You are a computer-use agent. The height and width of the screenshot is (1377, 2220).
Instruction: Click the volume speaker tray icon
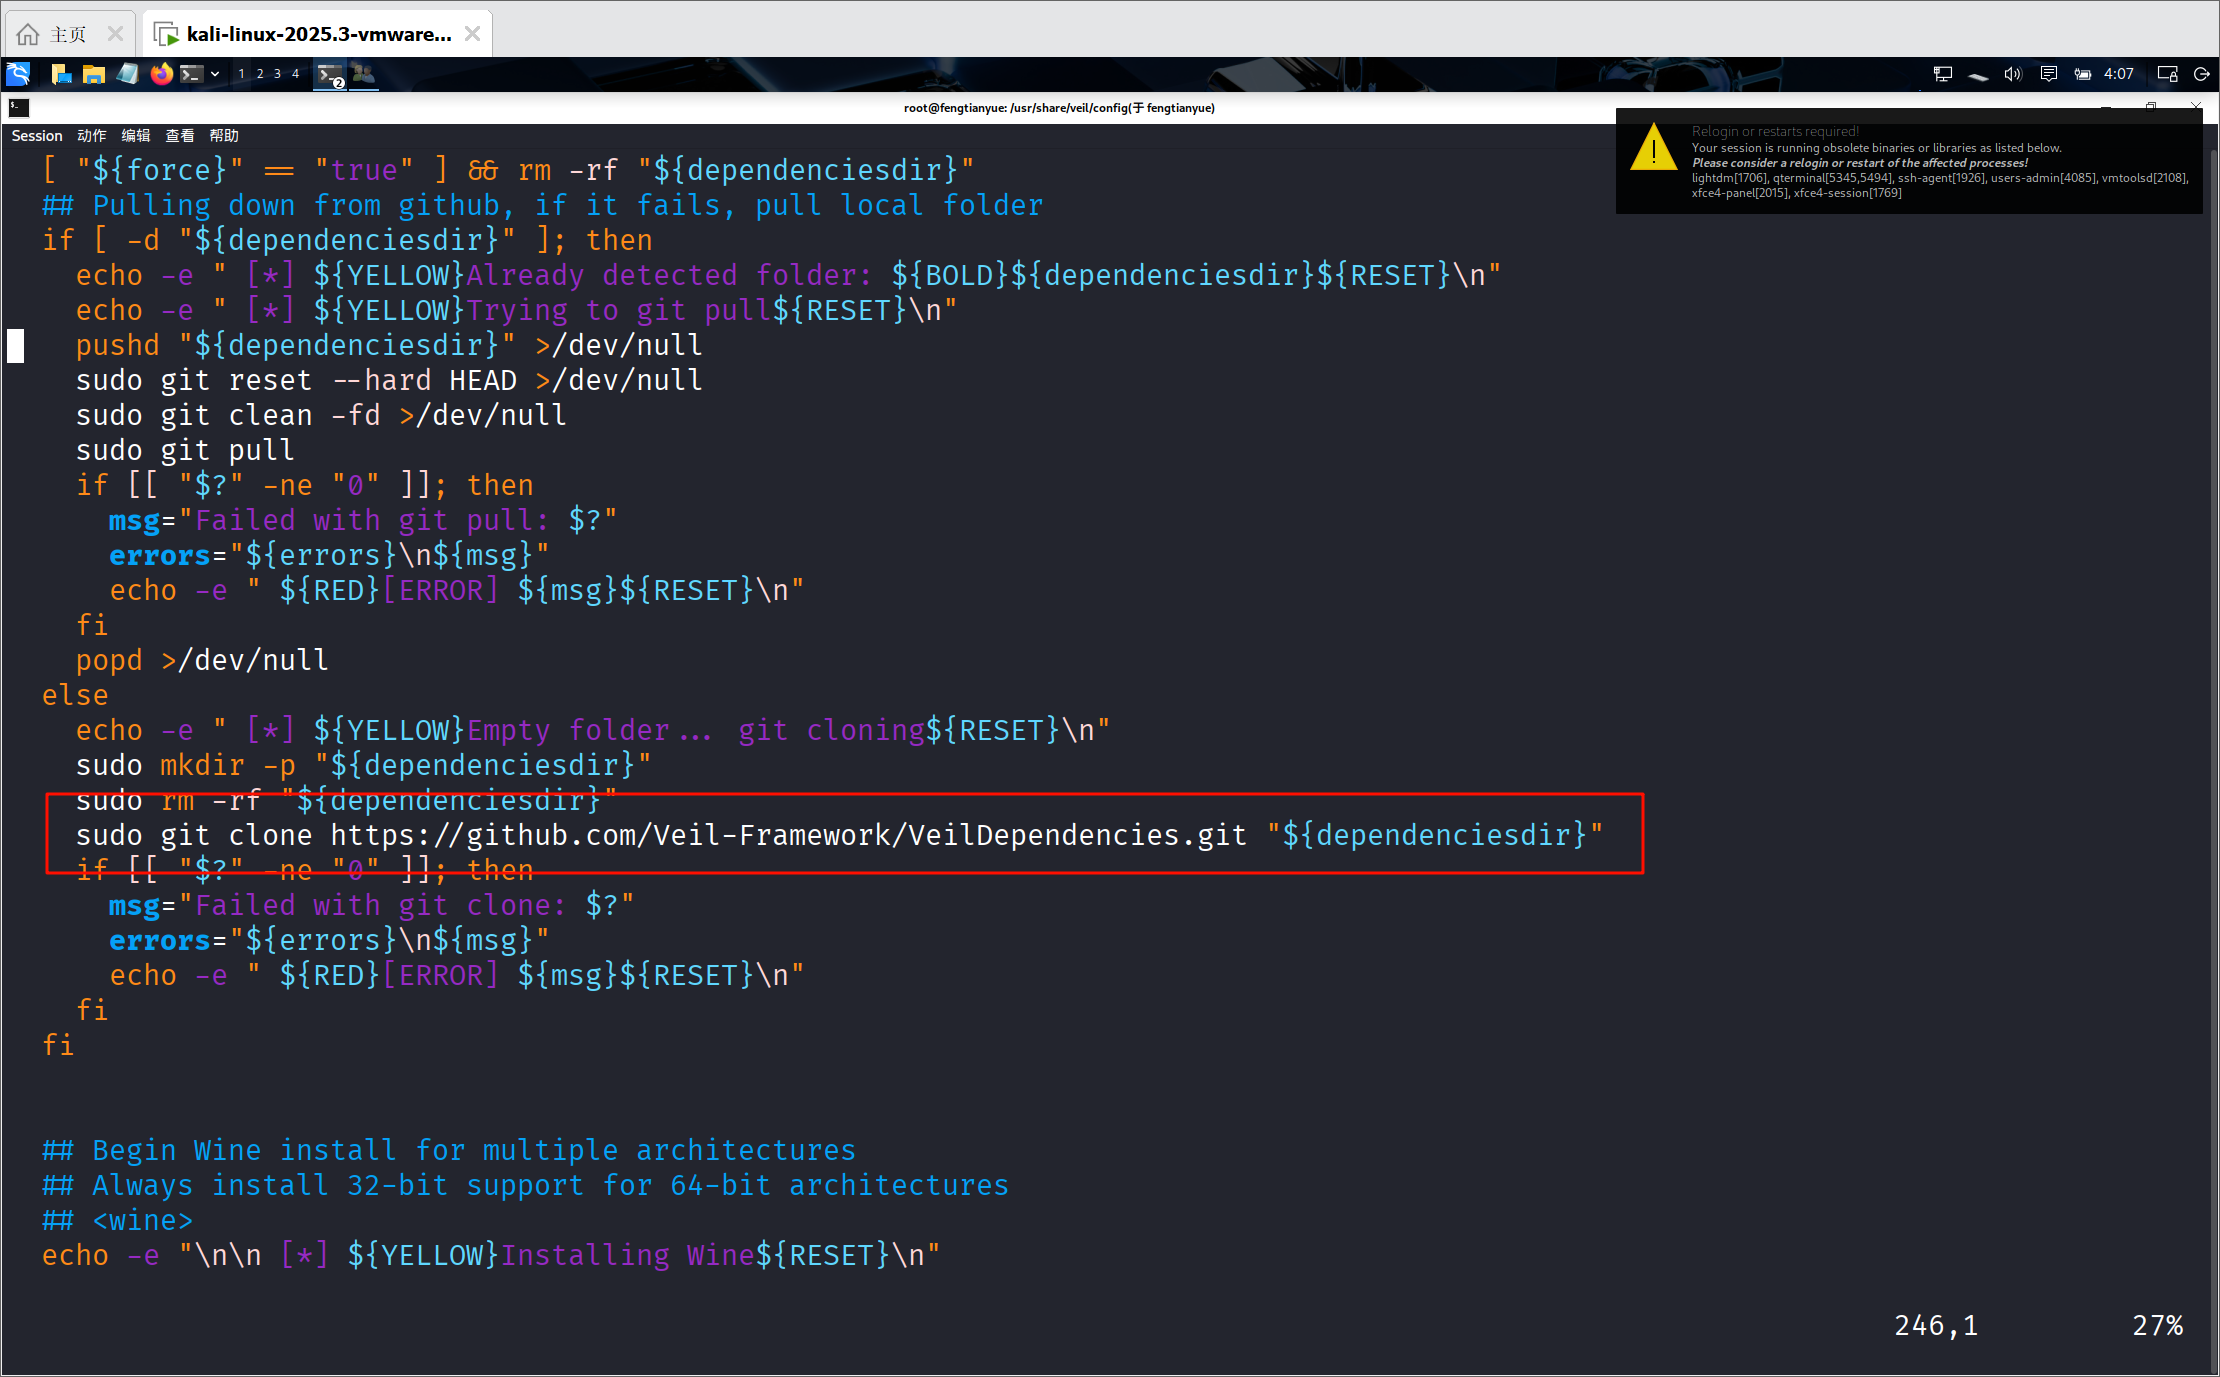pyautogui.click(x=2012, y=74)
